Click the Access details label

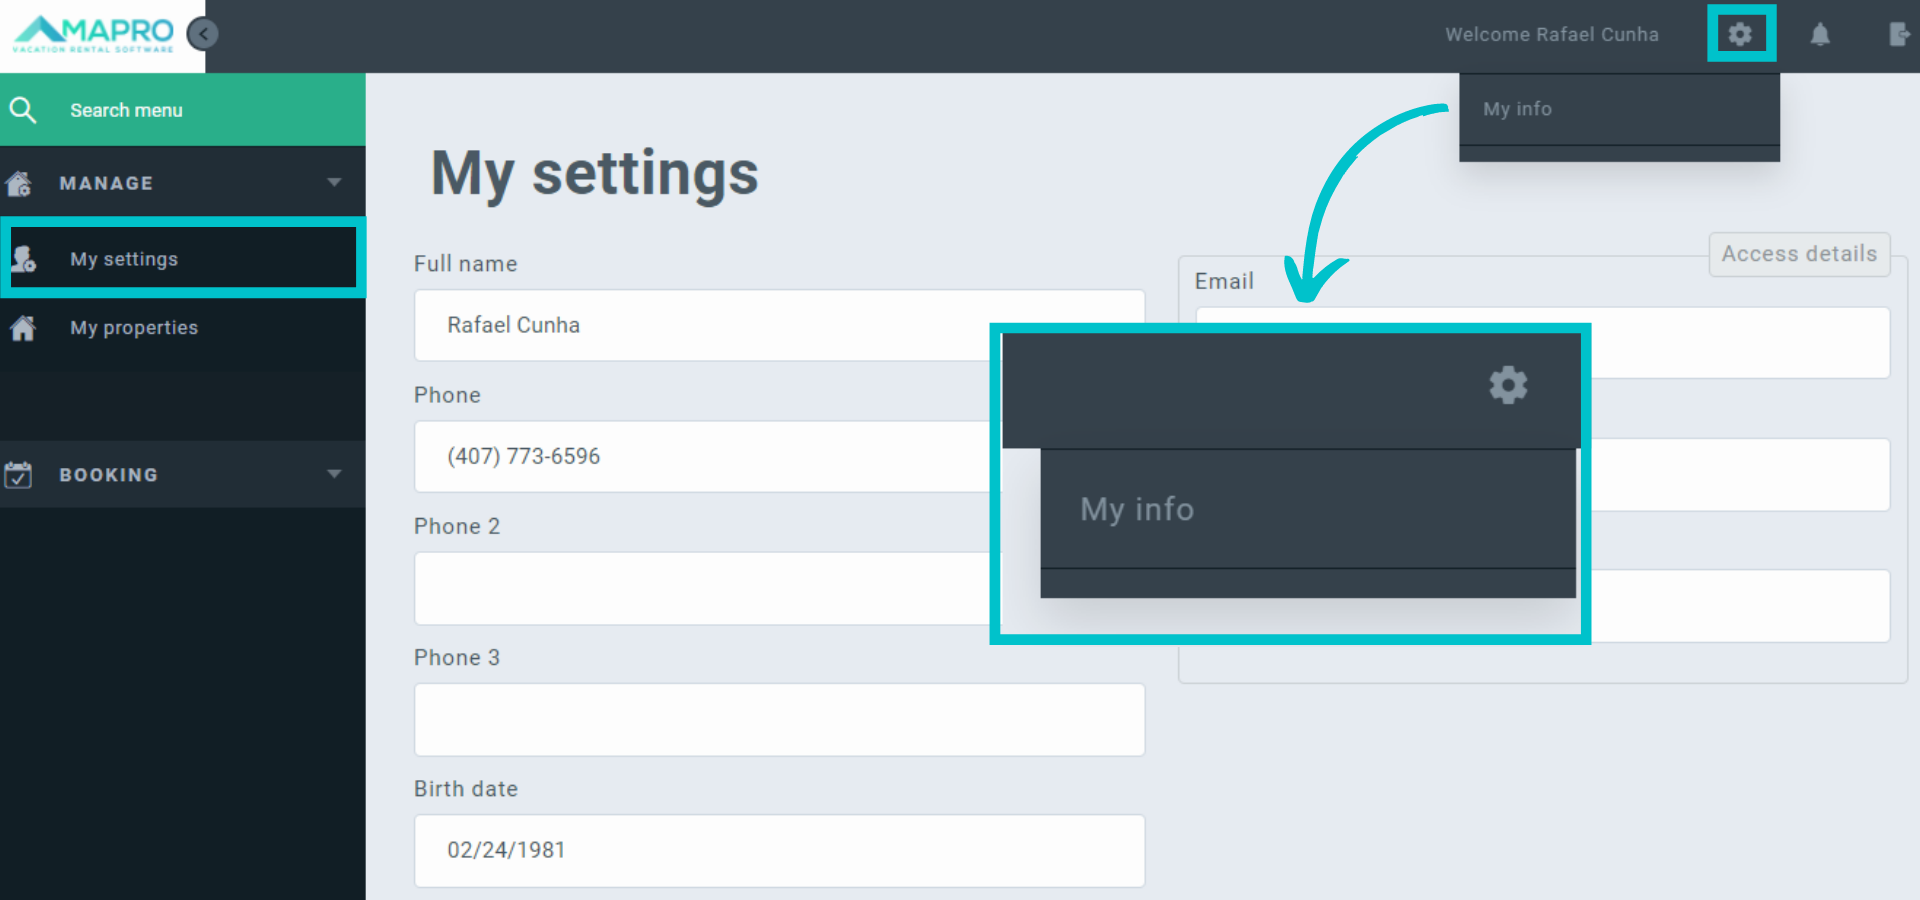1798,254
